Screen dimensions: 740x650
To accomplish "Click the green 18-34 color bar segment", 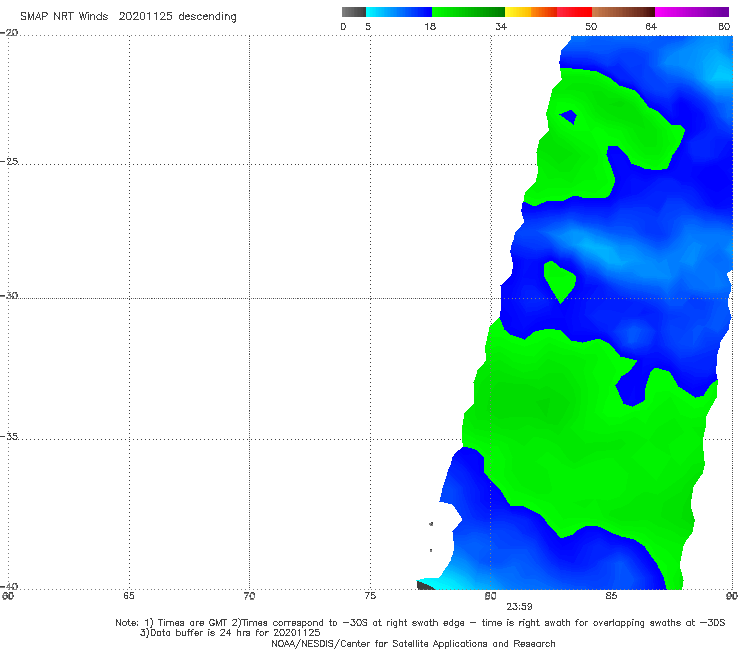I will (x=468, y=12).
